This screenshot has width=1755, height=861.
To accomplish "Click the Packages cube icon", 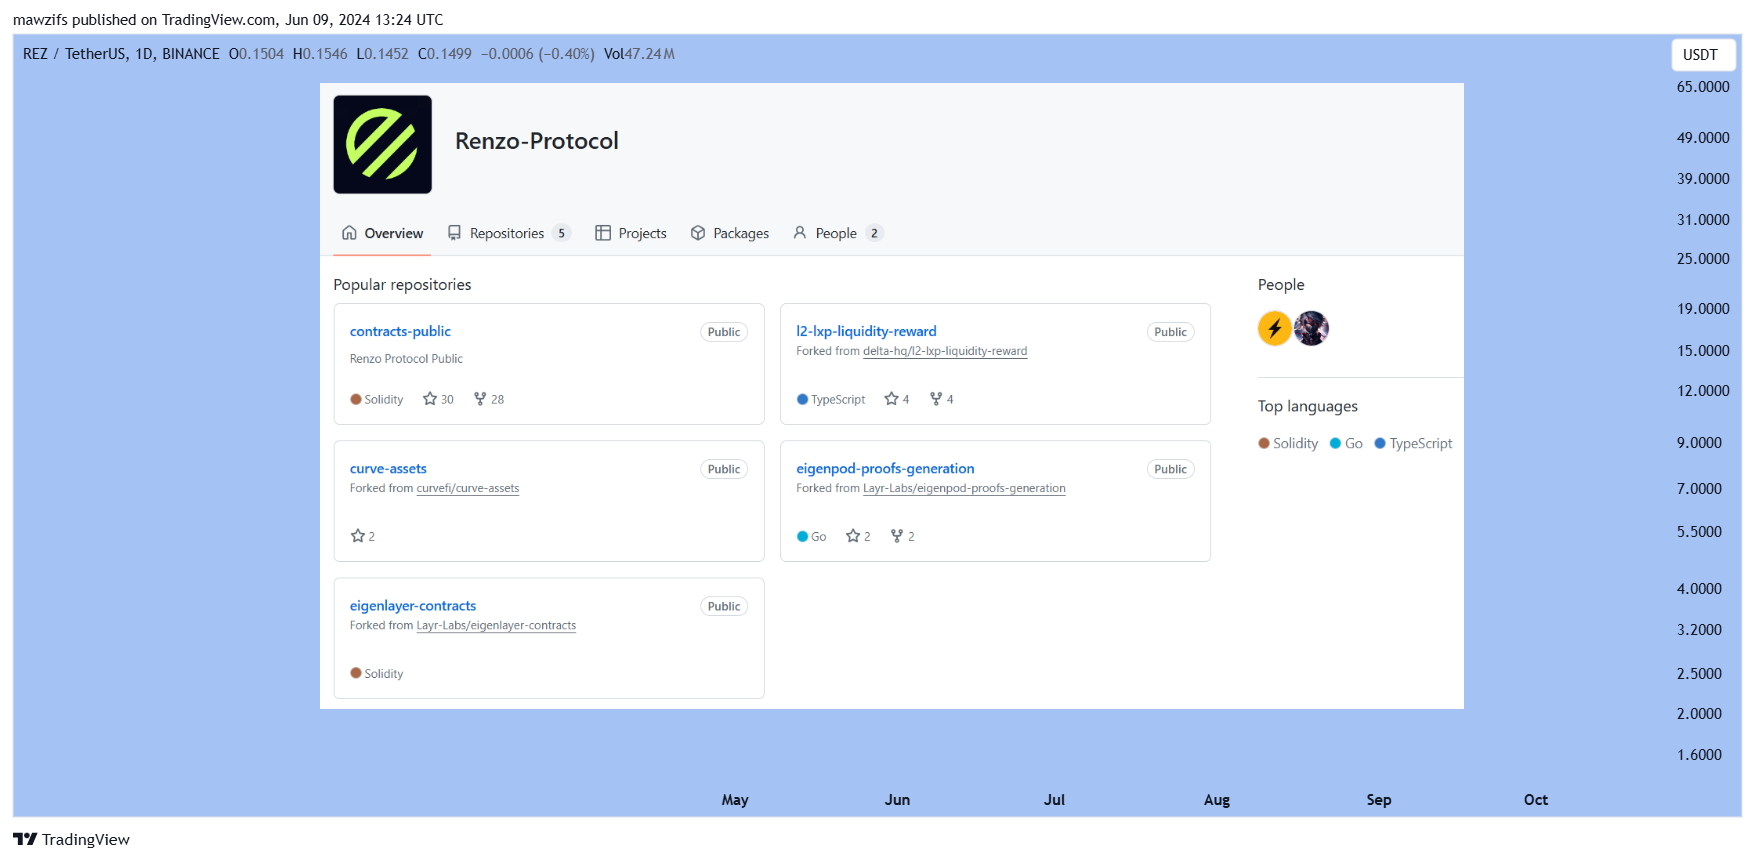I will tap(698, 233).
